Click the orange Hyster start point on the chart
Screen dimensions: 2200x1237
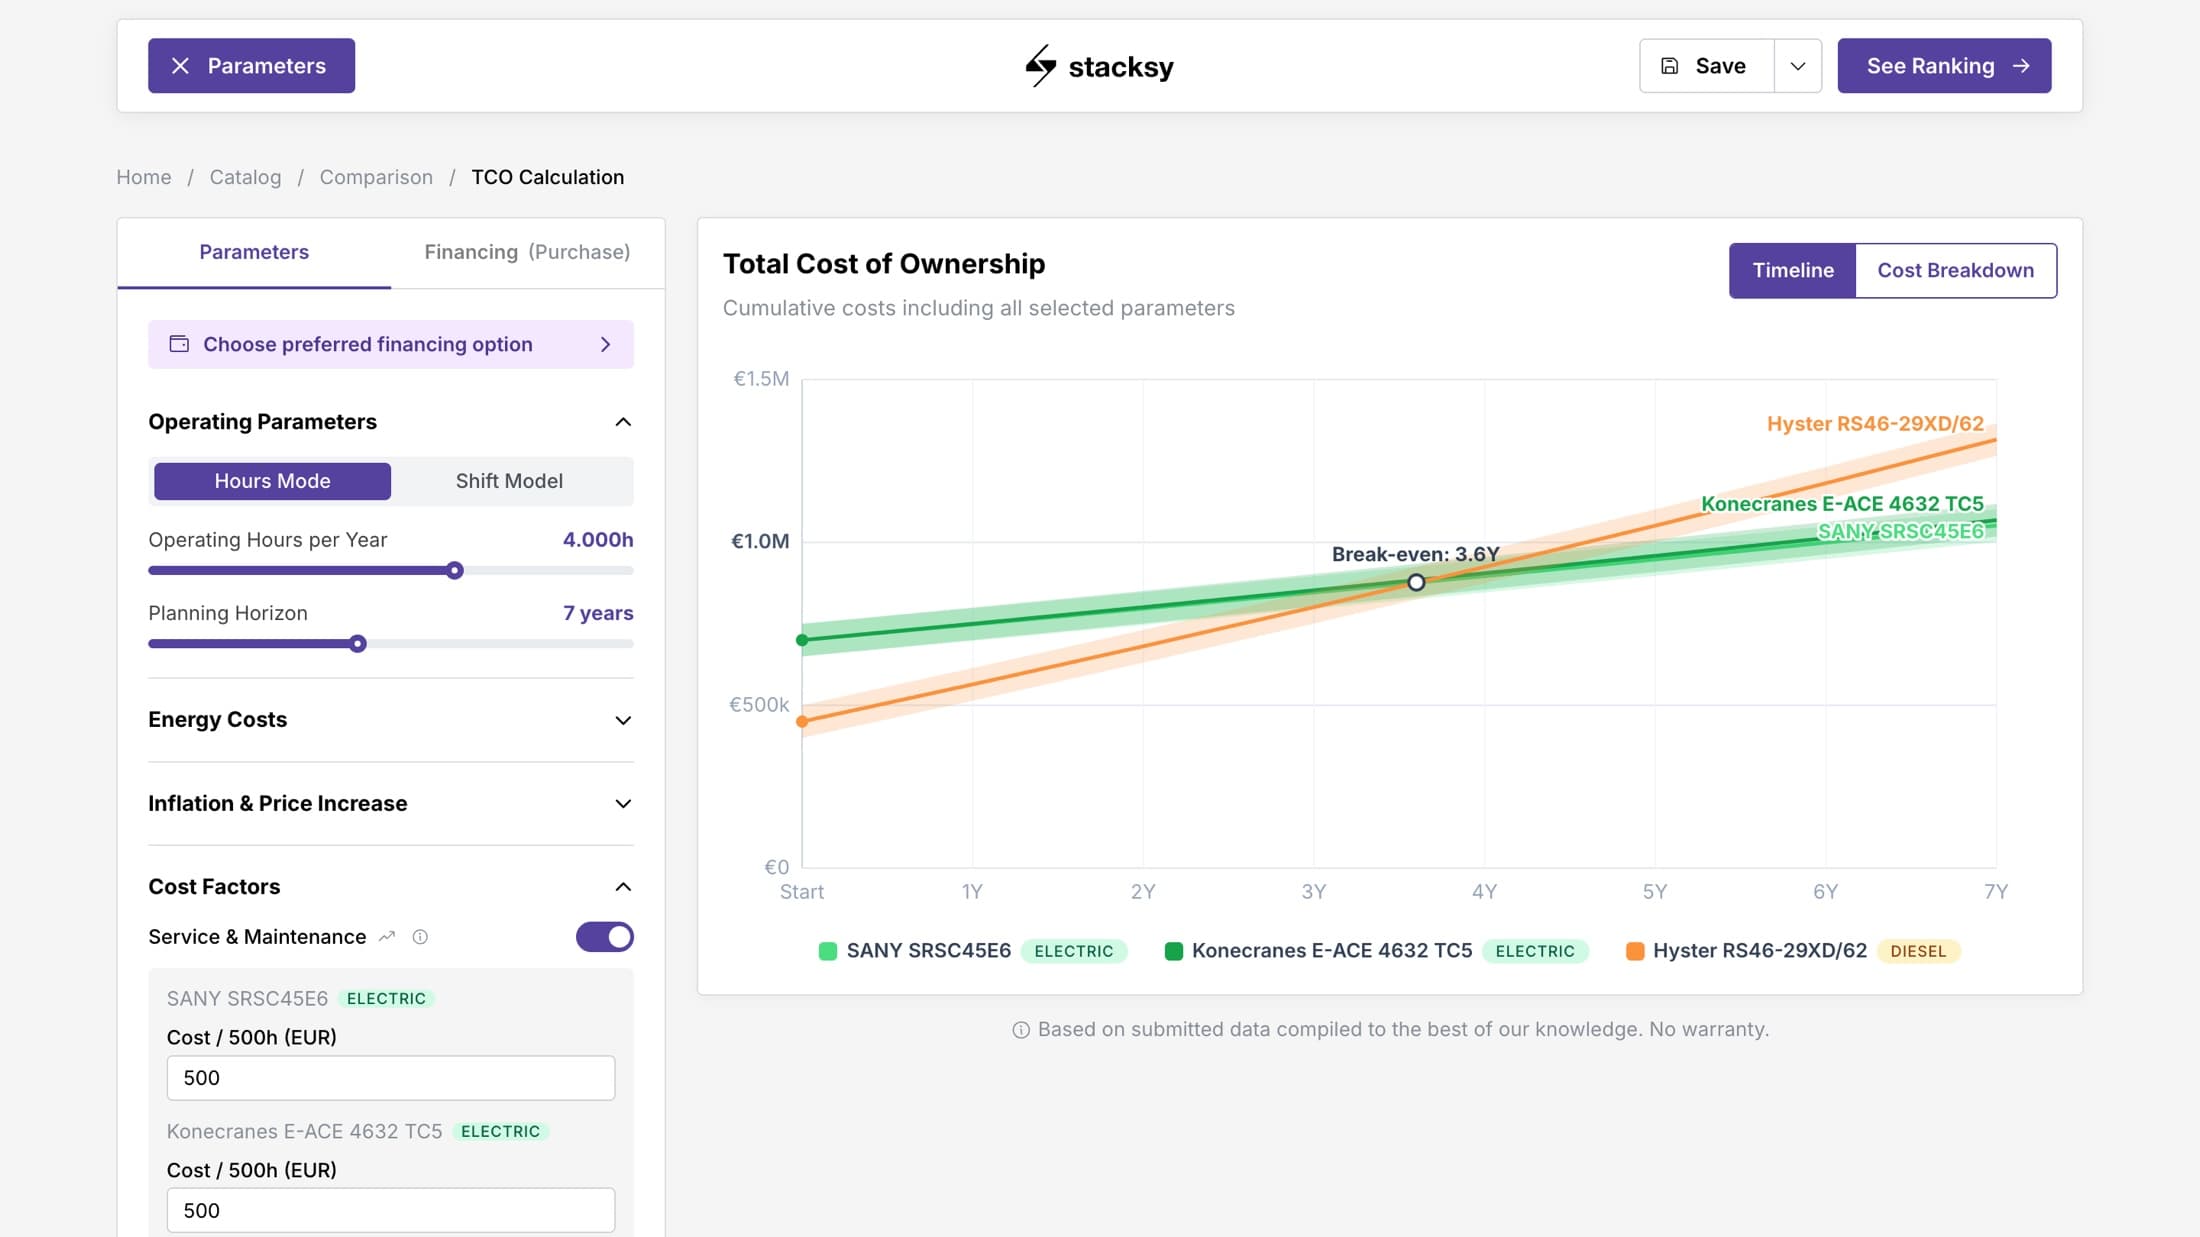(x=802, y=721)
